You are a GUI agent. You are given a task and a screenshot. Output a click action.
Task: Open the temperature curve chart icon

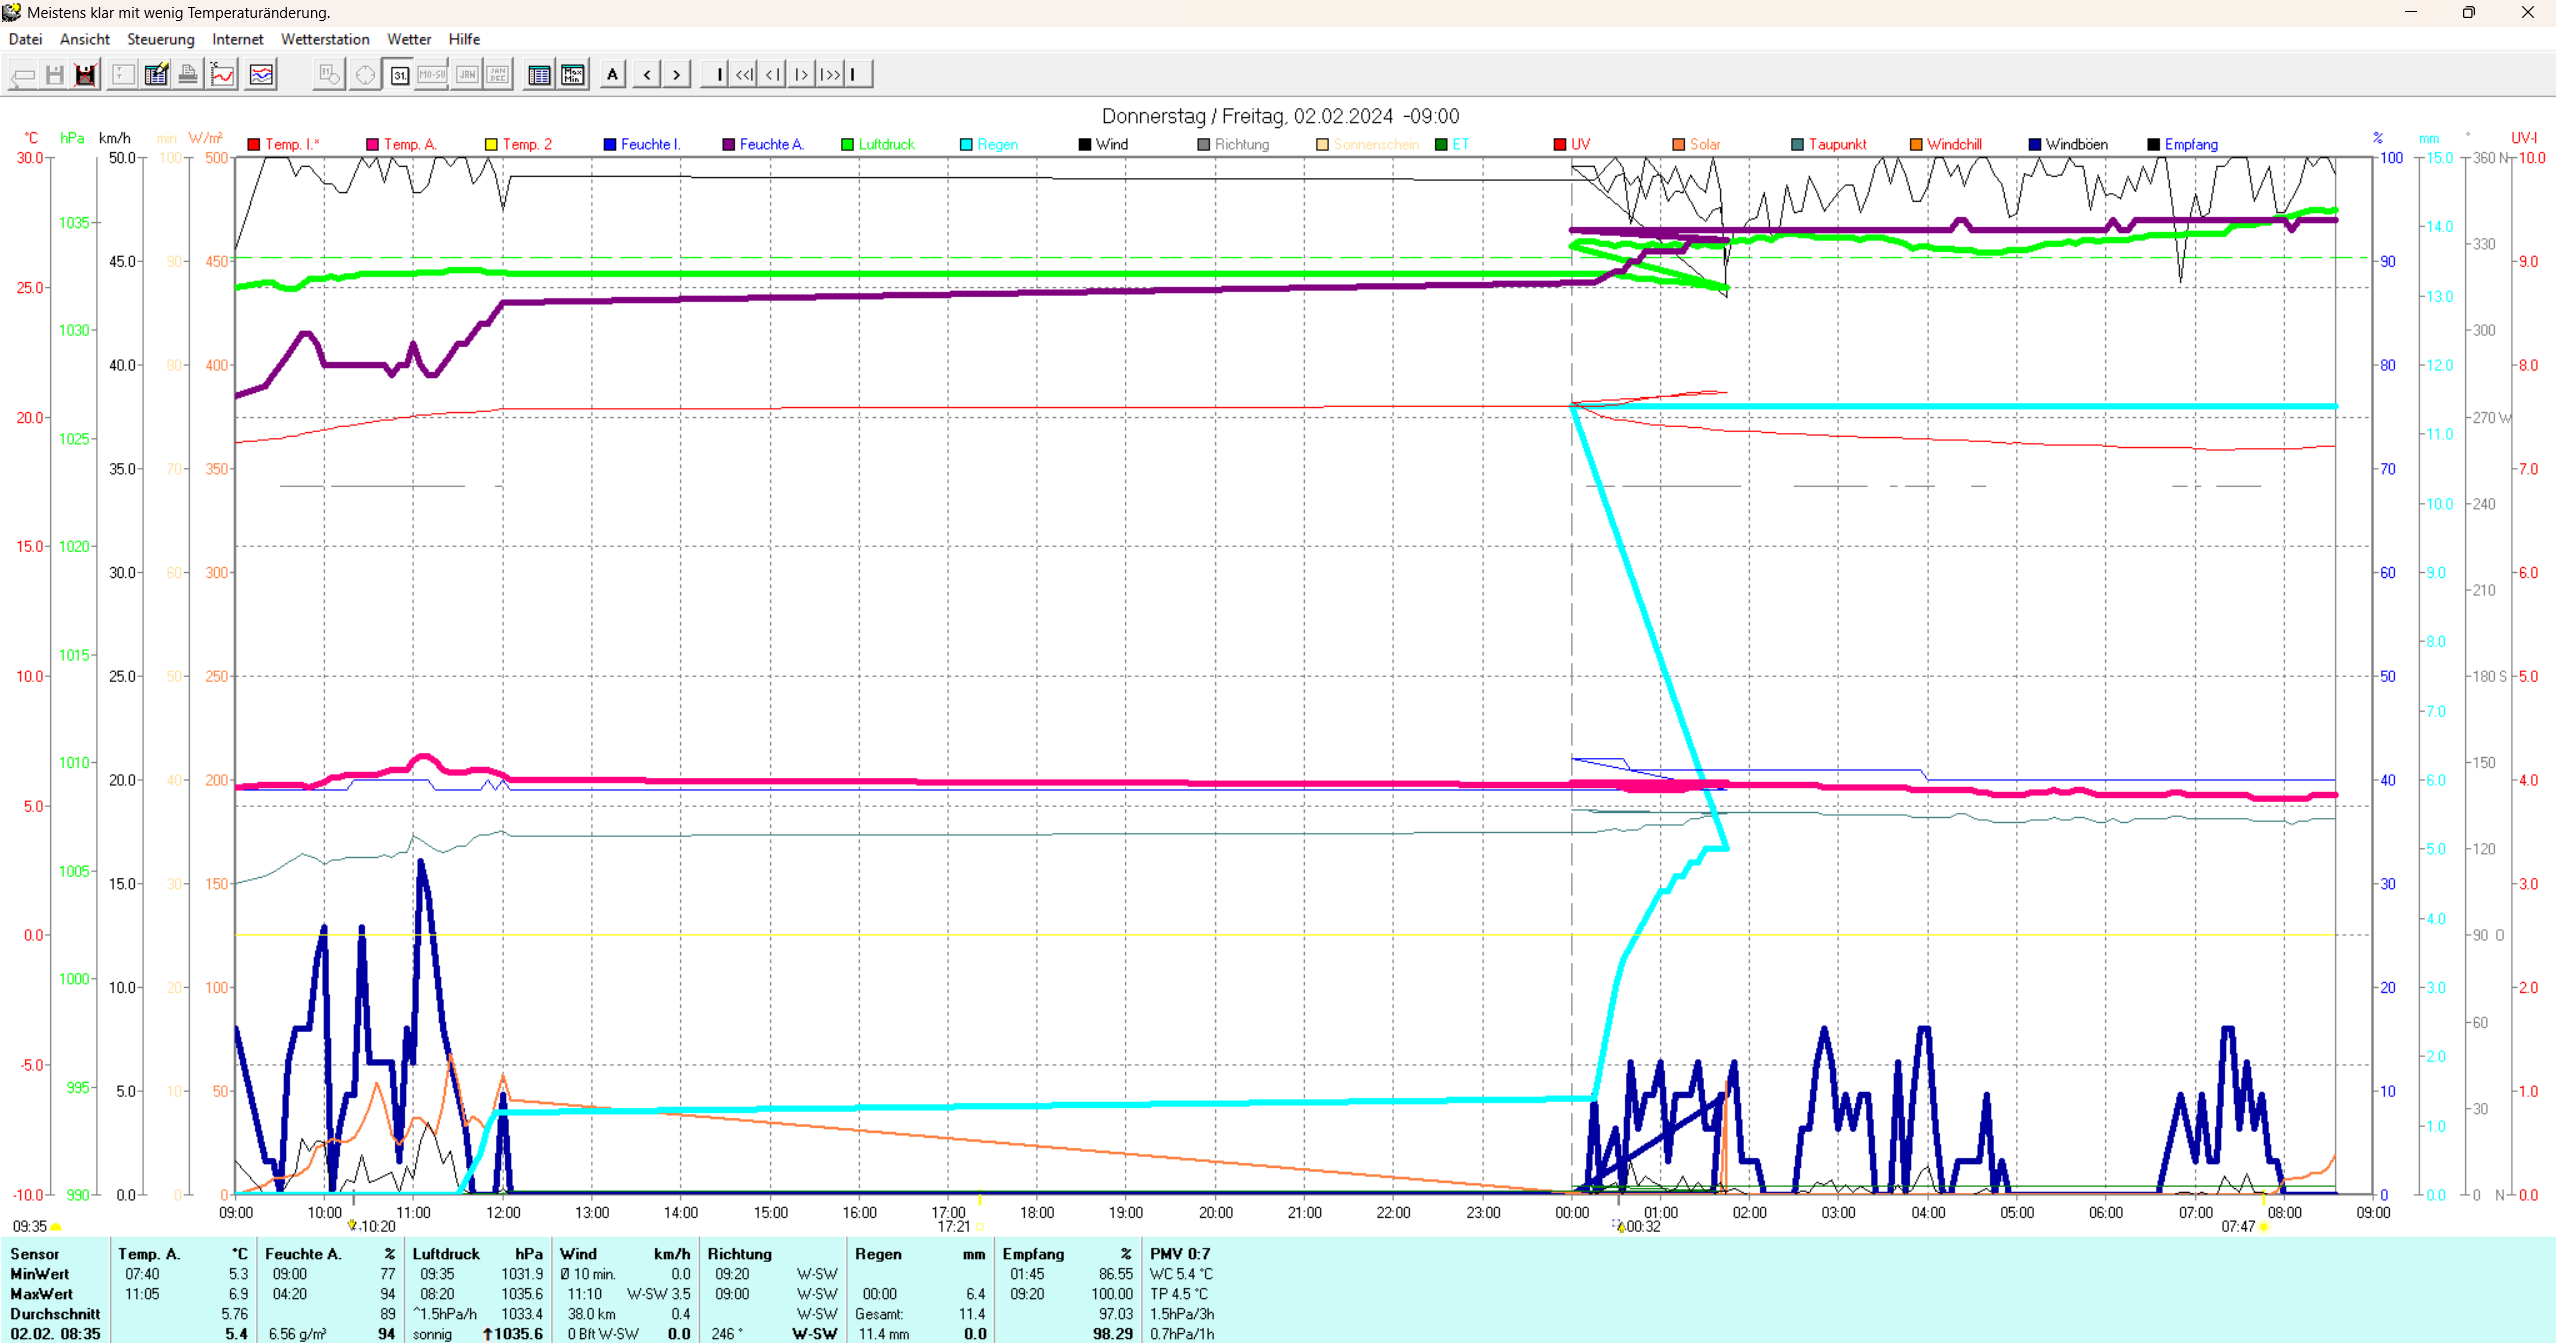point(223,74)
